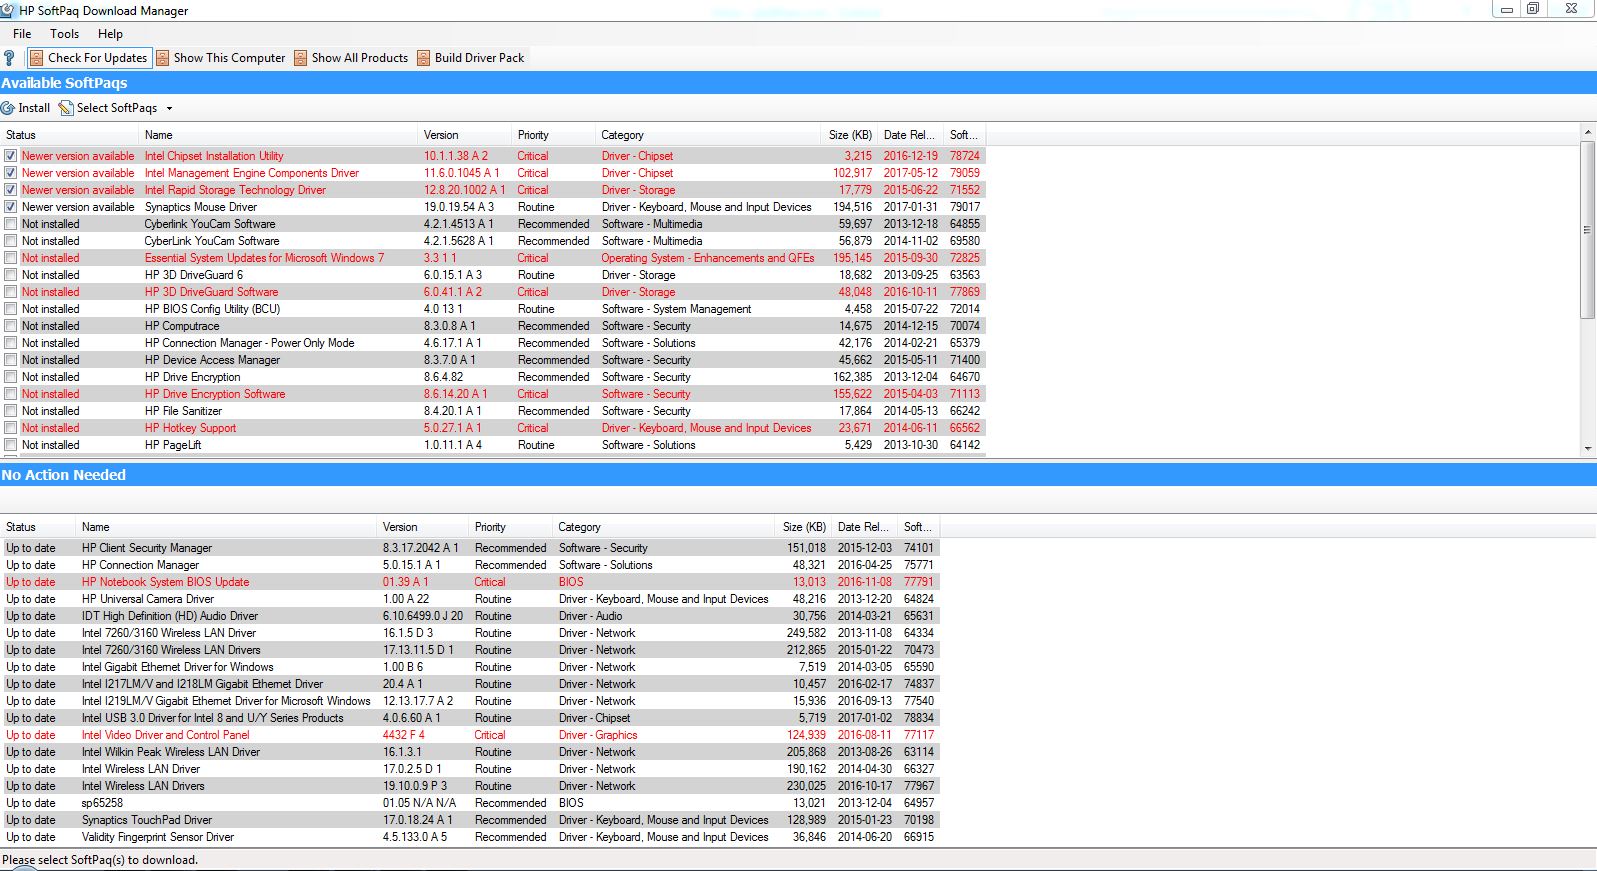Select IDT High Definition (HD) Audio Driver row
The image size is (1597, 871).
click(x=470, y=616)
